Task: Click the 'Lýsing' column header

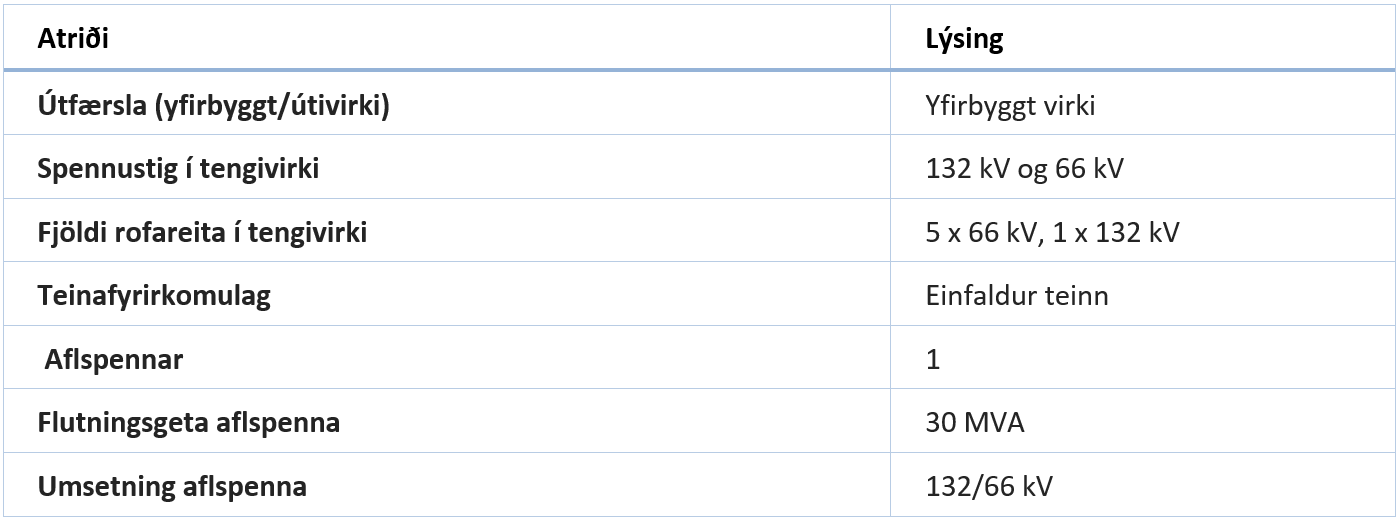Action: coord(964,39)
